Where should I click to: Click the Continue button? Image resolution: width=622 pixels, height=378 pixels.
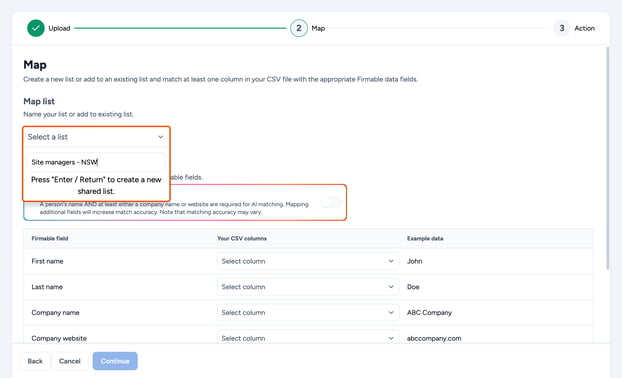click(x=115, y=361)
